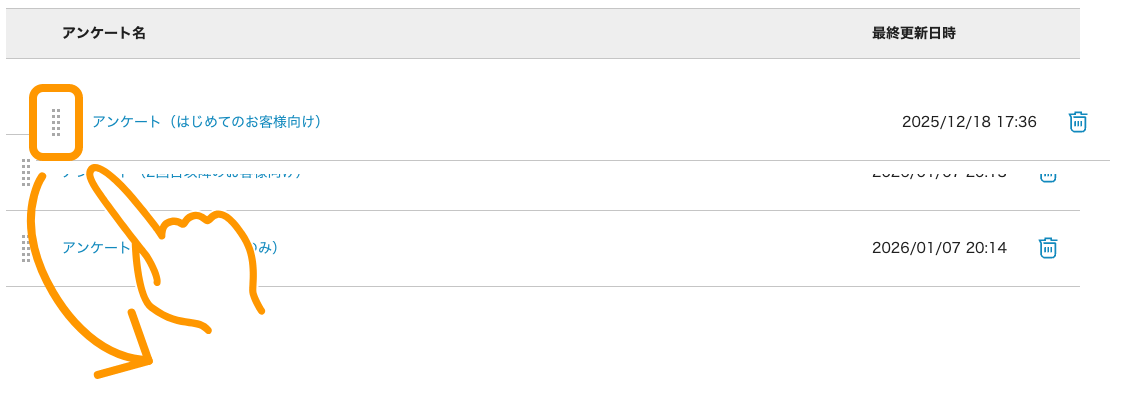The height and width of the screenshot is (401, 1125).
Task: Click the アンケート名 column header
Action: click(x=104, y=34)
